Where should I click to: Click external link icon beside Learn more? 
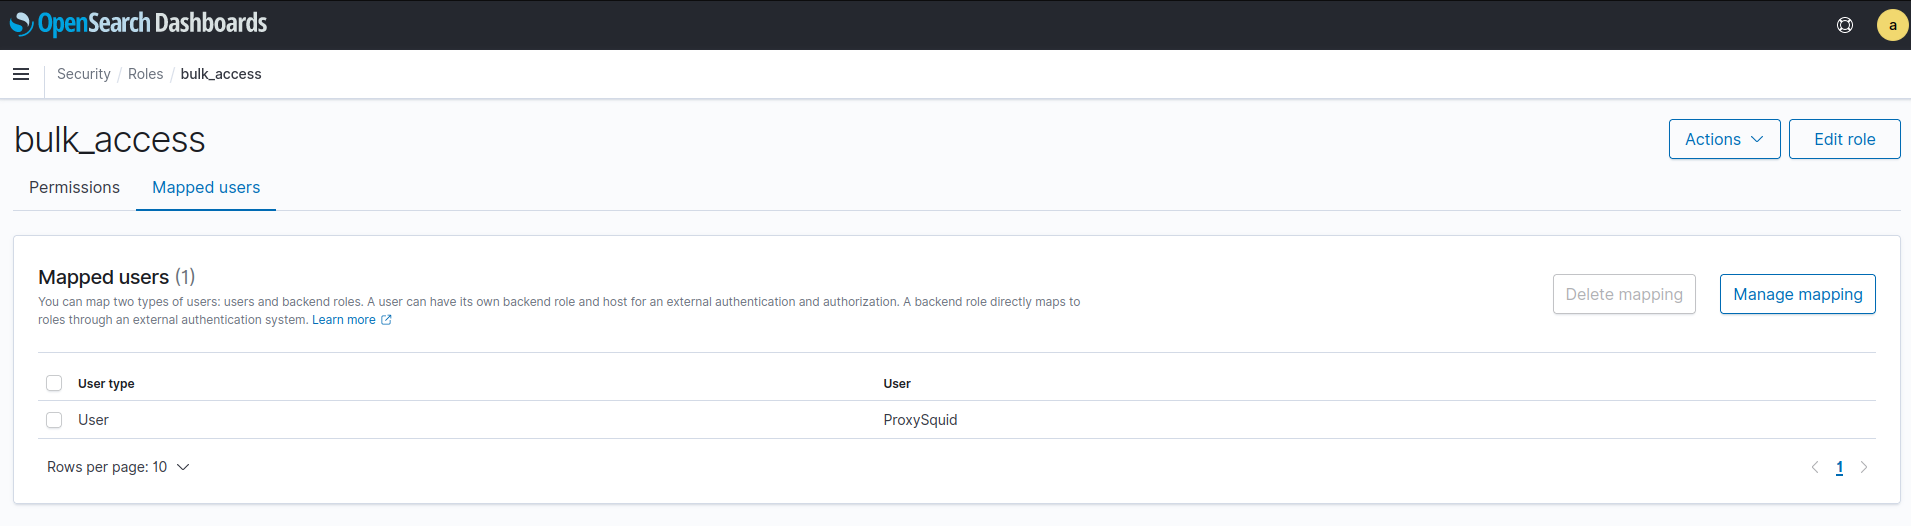(x=387, y=320)
